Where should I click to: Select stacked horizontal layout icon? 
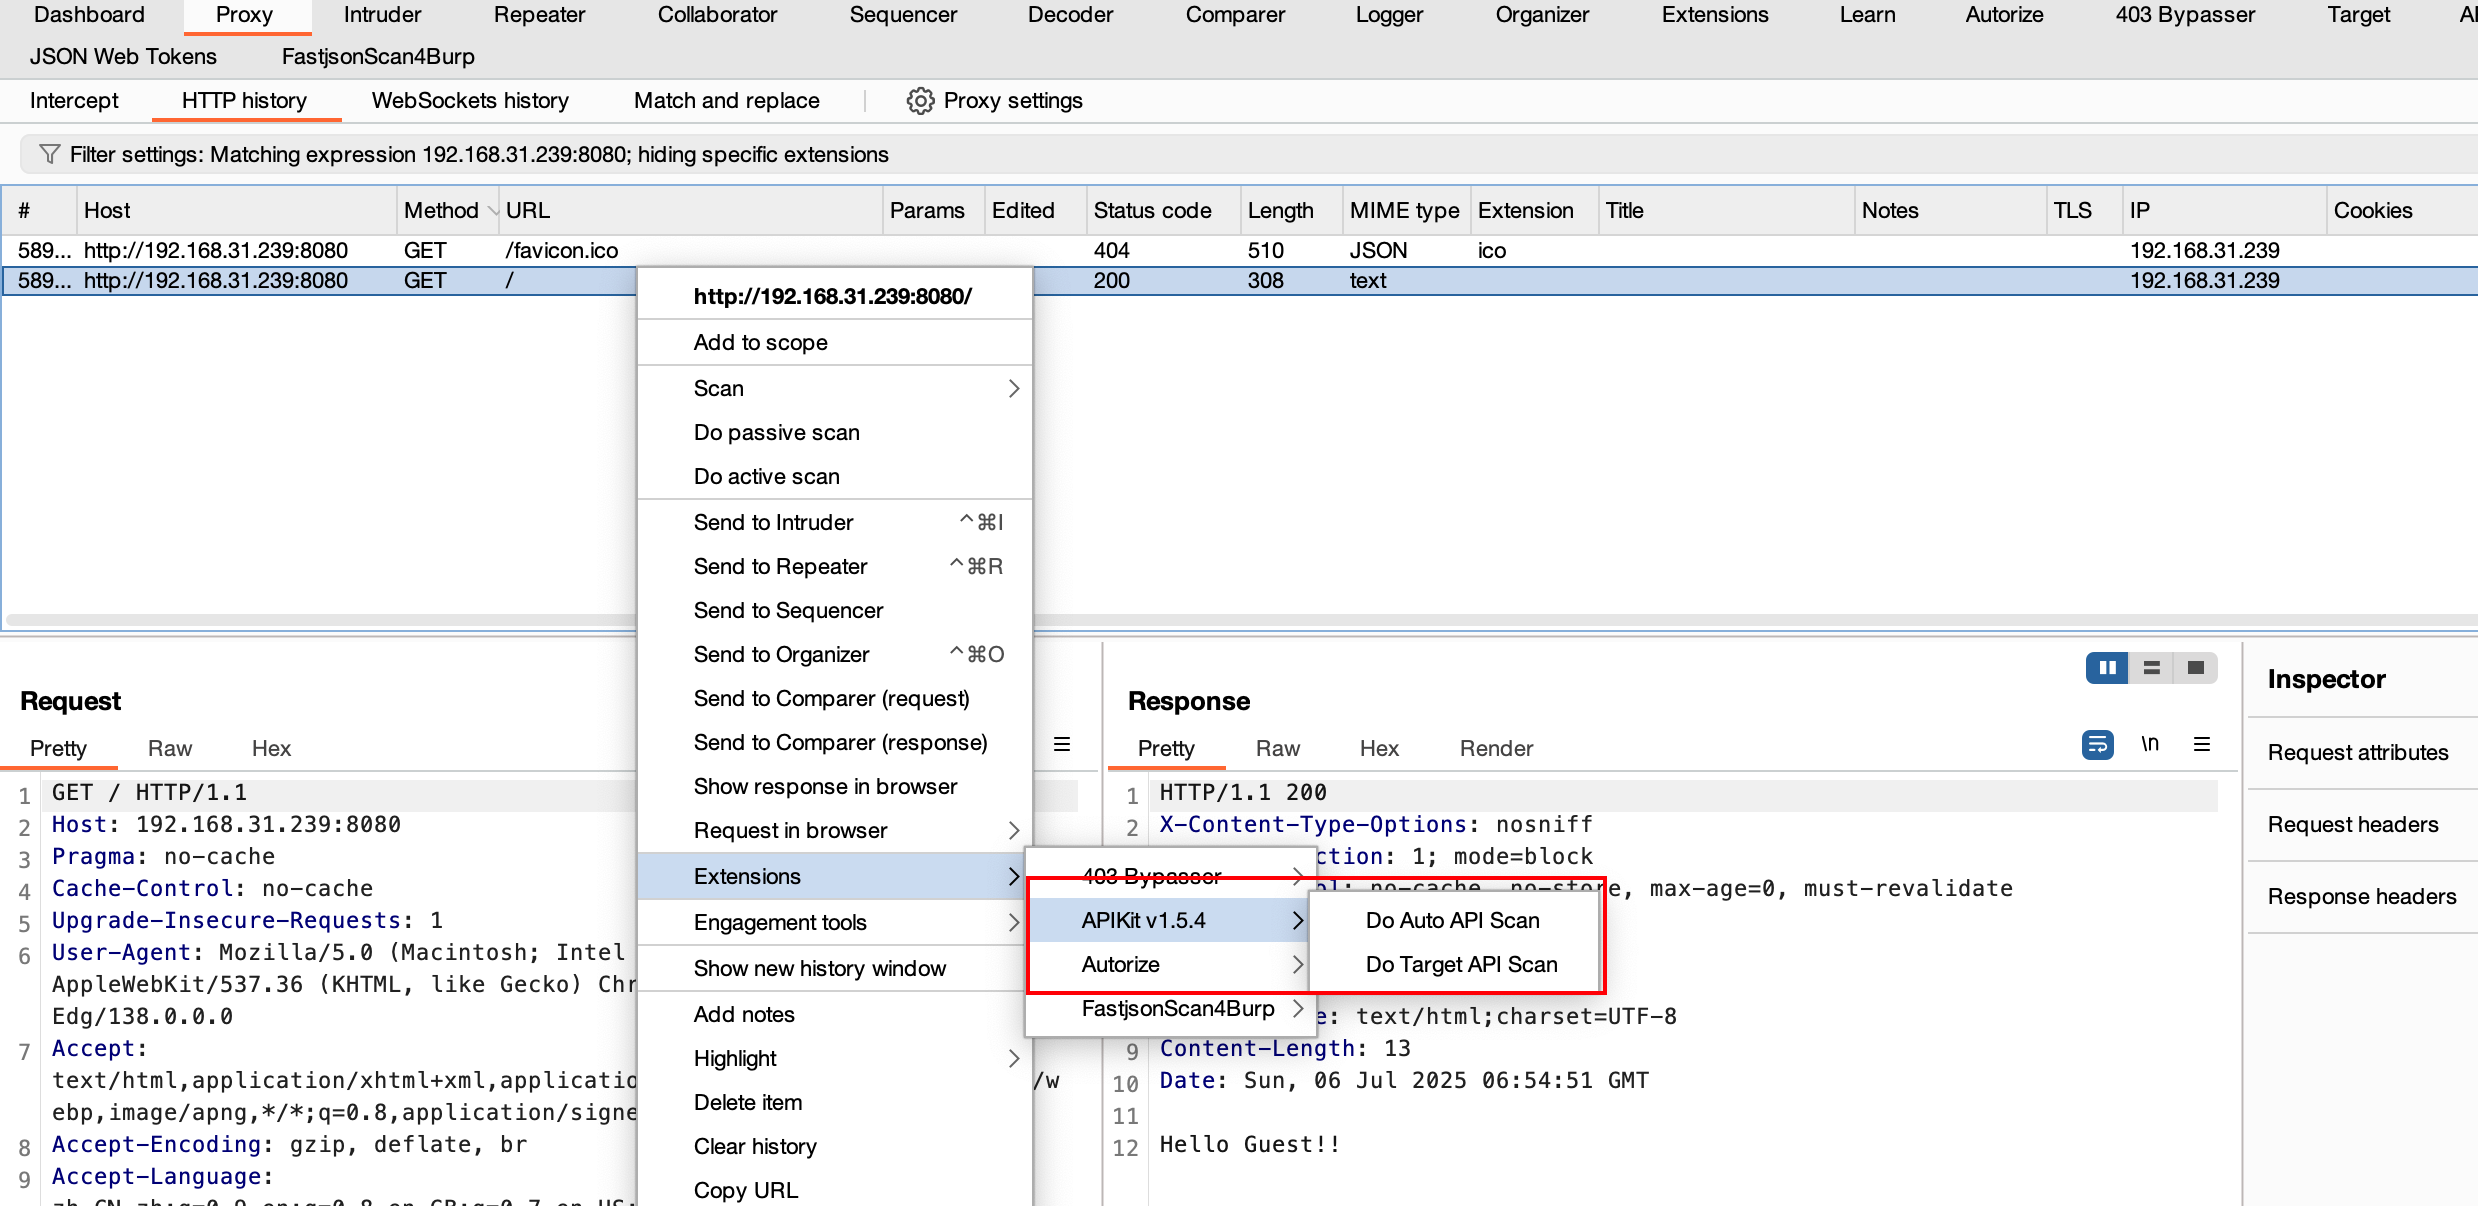click(x=2152, y=668)
